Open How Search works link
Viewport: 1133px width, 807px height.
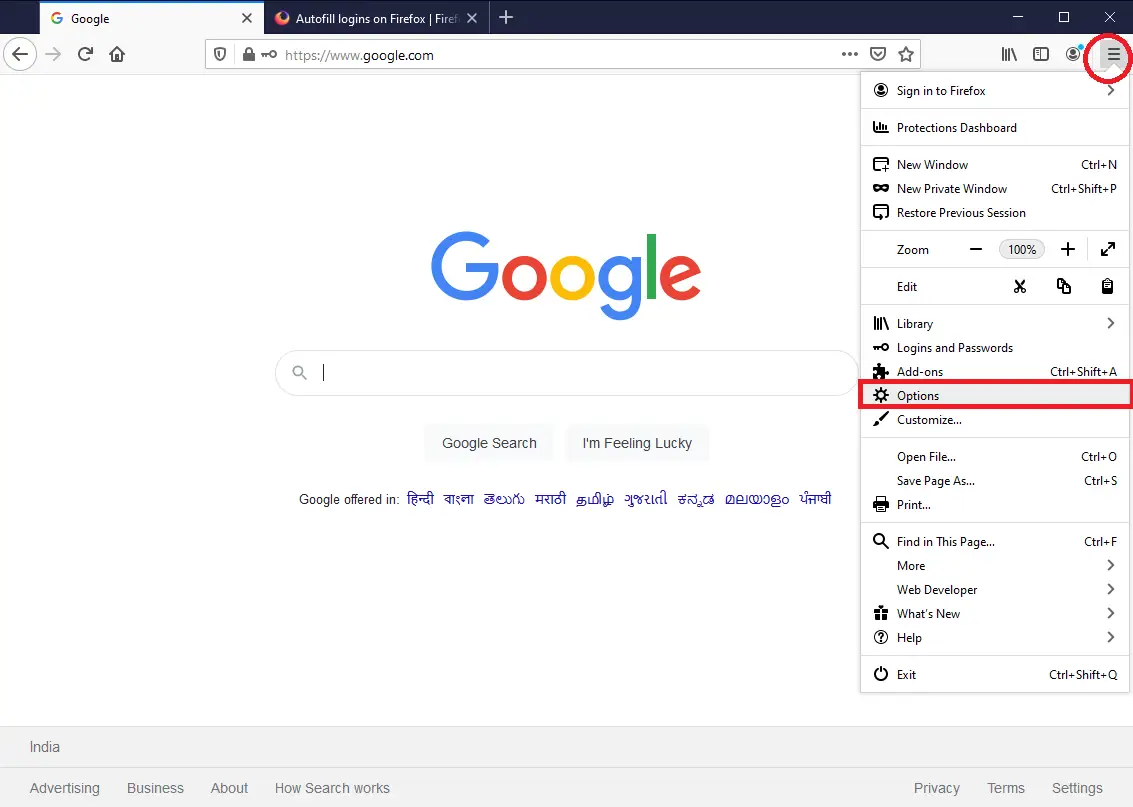pos(332,787)
